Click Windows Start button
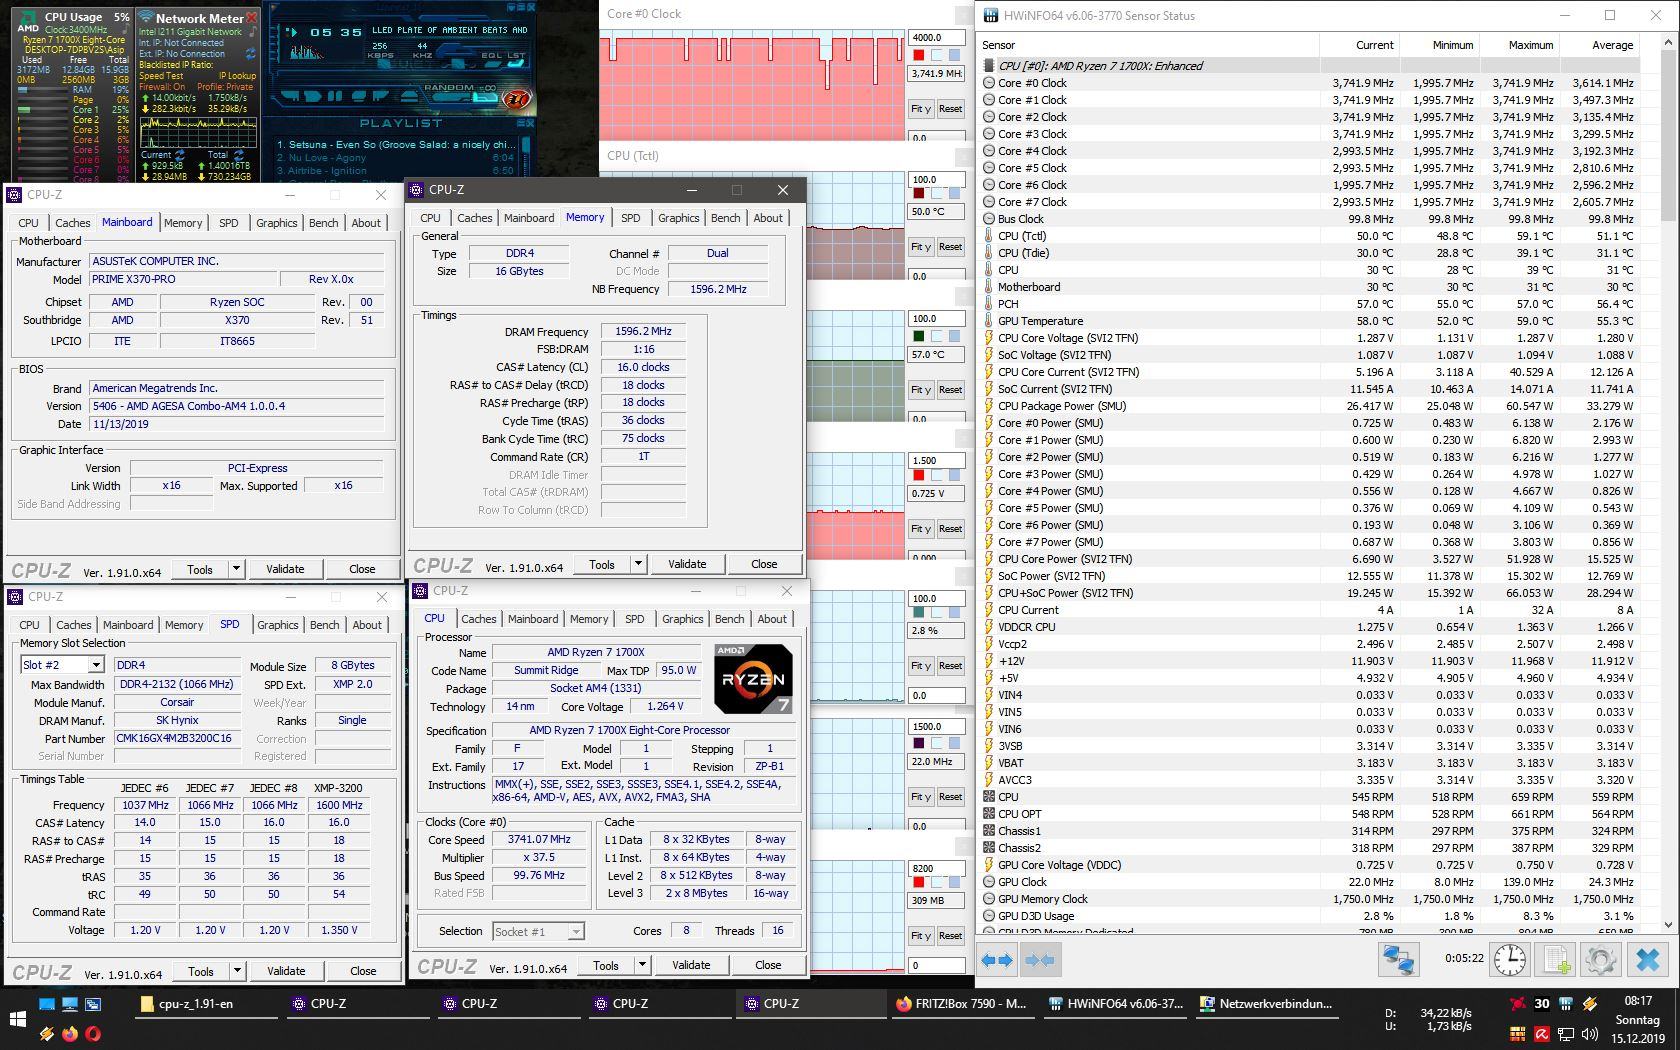The width and height of the screenshot is (1680, 1050). [x=17, y=1019]
